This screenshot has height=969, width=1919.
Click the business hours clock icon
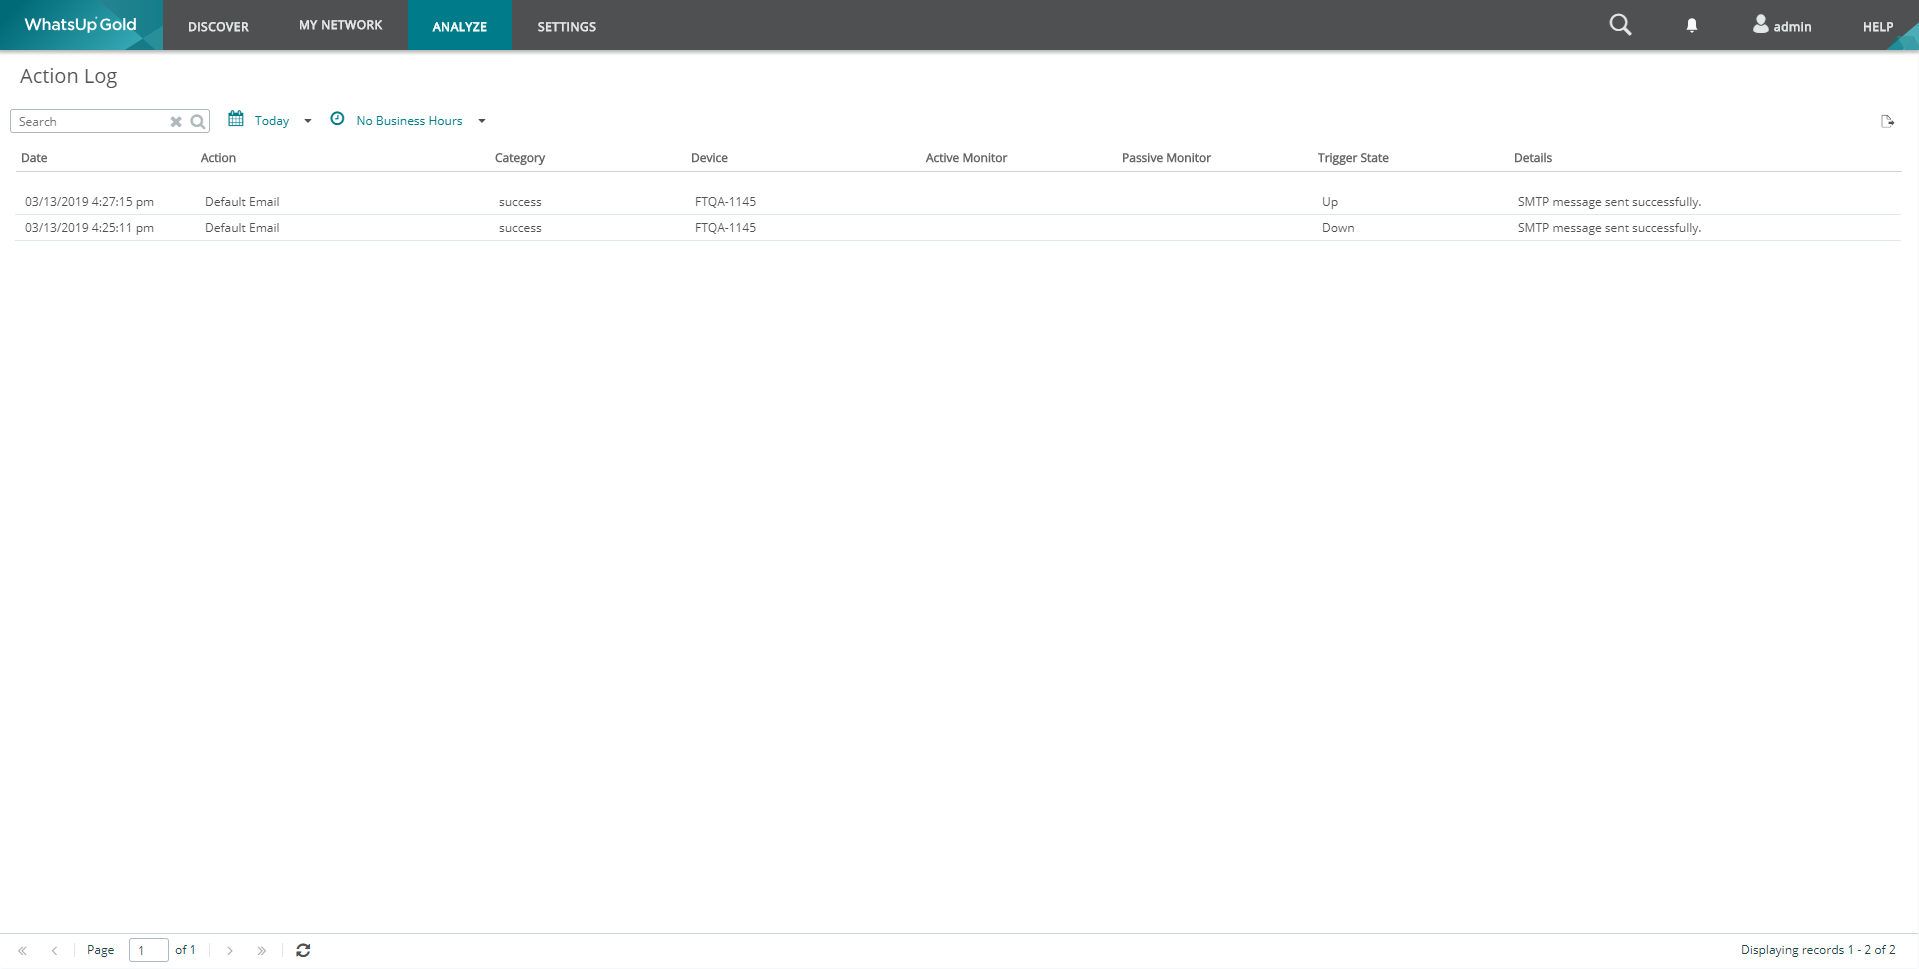pyautogui.click(x=338, y=119)
